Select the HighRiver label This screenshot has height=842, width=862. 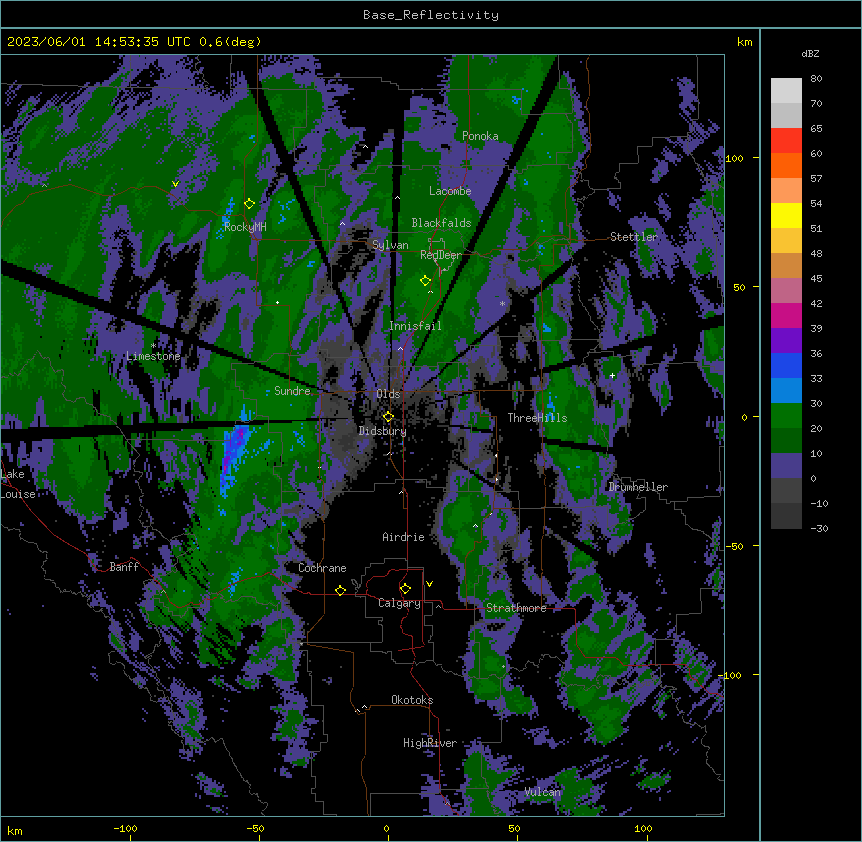430,743
